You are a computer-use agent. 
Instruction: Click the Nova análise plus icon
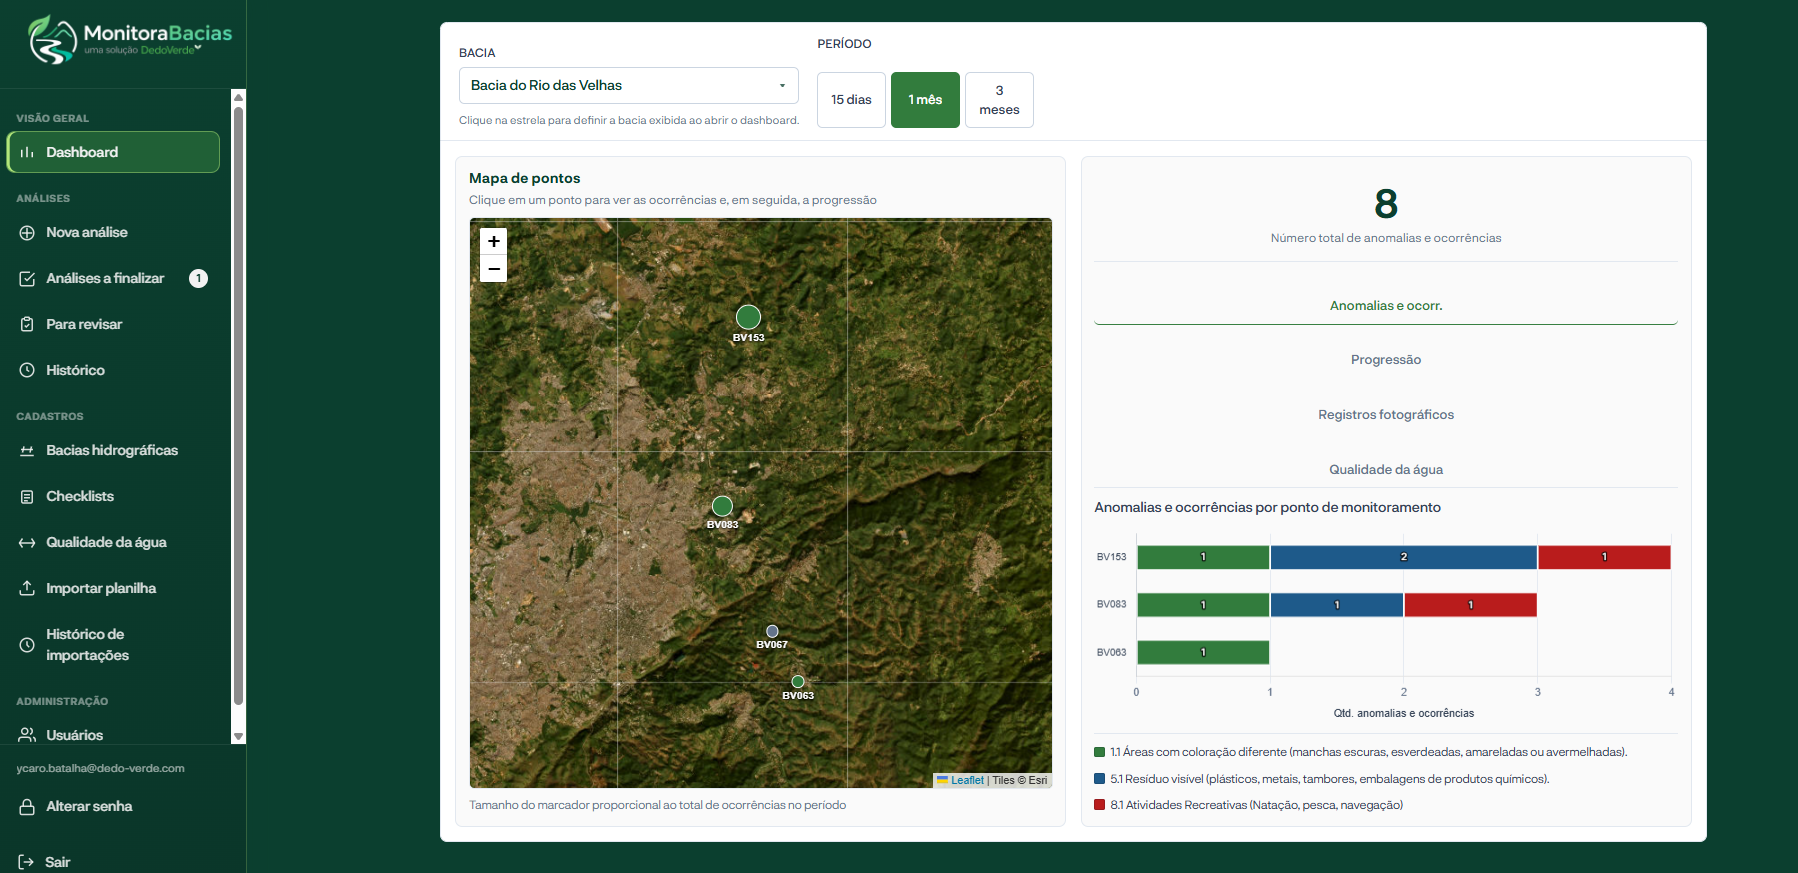tap(27, 232)
